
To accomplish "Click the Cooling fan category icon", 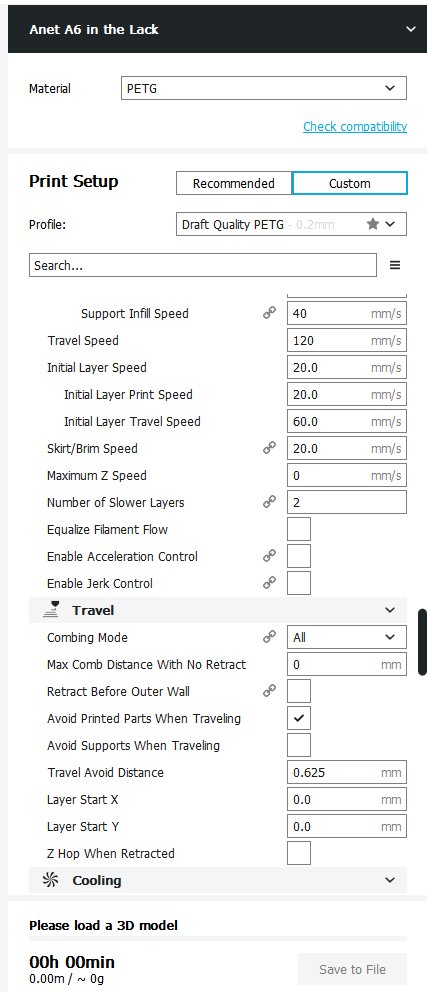I will [50, 880].
